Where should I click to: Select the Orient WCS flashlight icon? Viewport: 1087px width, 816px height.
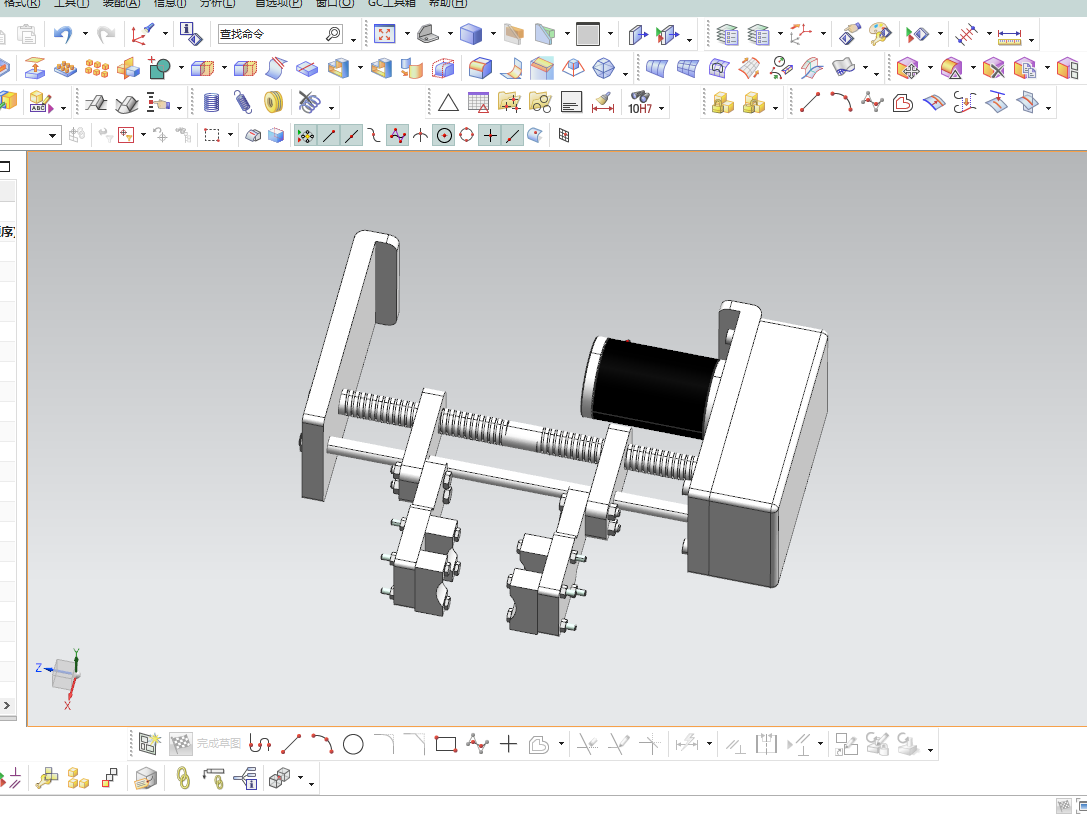tap(143, 33)
